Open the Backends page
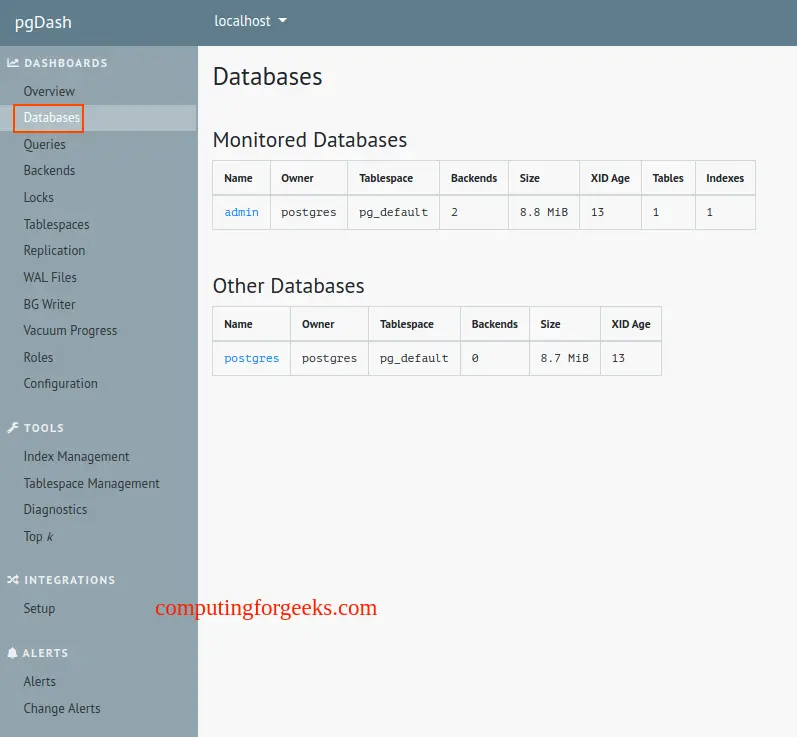This screenshot has width=797, height=737. 49,170
